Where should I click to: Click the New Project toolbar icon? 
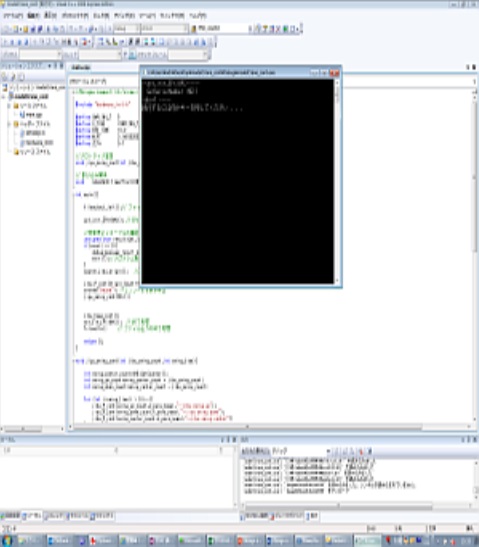pyautogui.click(x=7, y=29)
